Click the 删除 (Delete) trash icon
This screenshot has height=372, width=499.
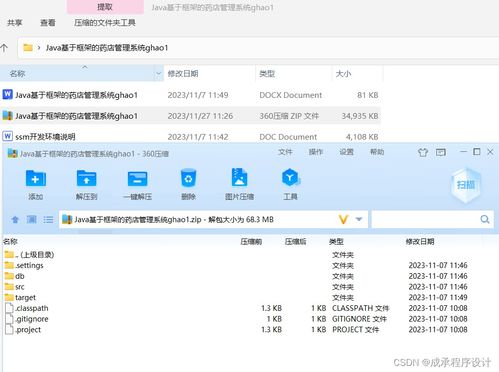(188, 178)
